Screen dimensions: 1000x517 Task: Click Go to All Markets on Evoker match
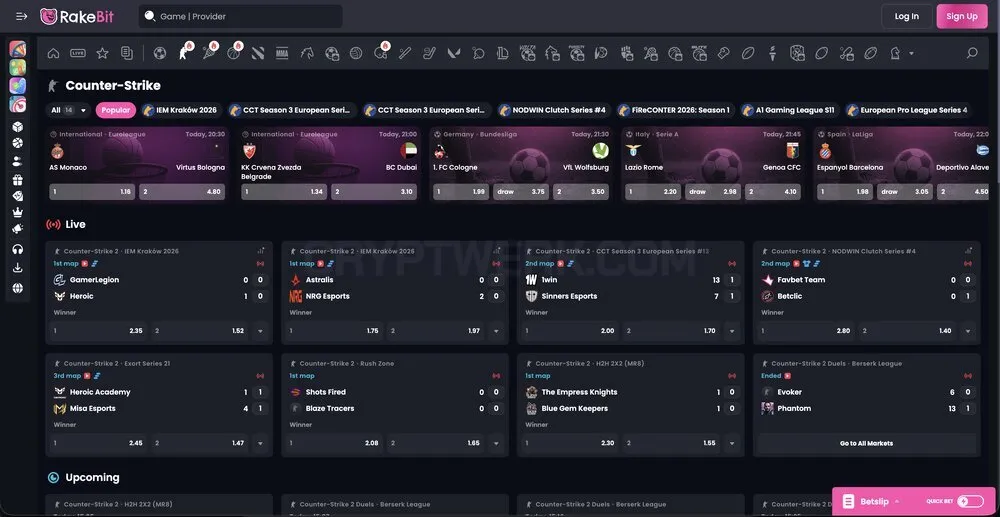[x=866, y=443]
